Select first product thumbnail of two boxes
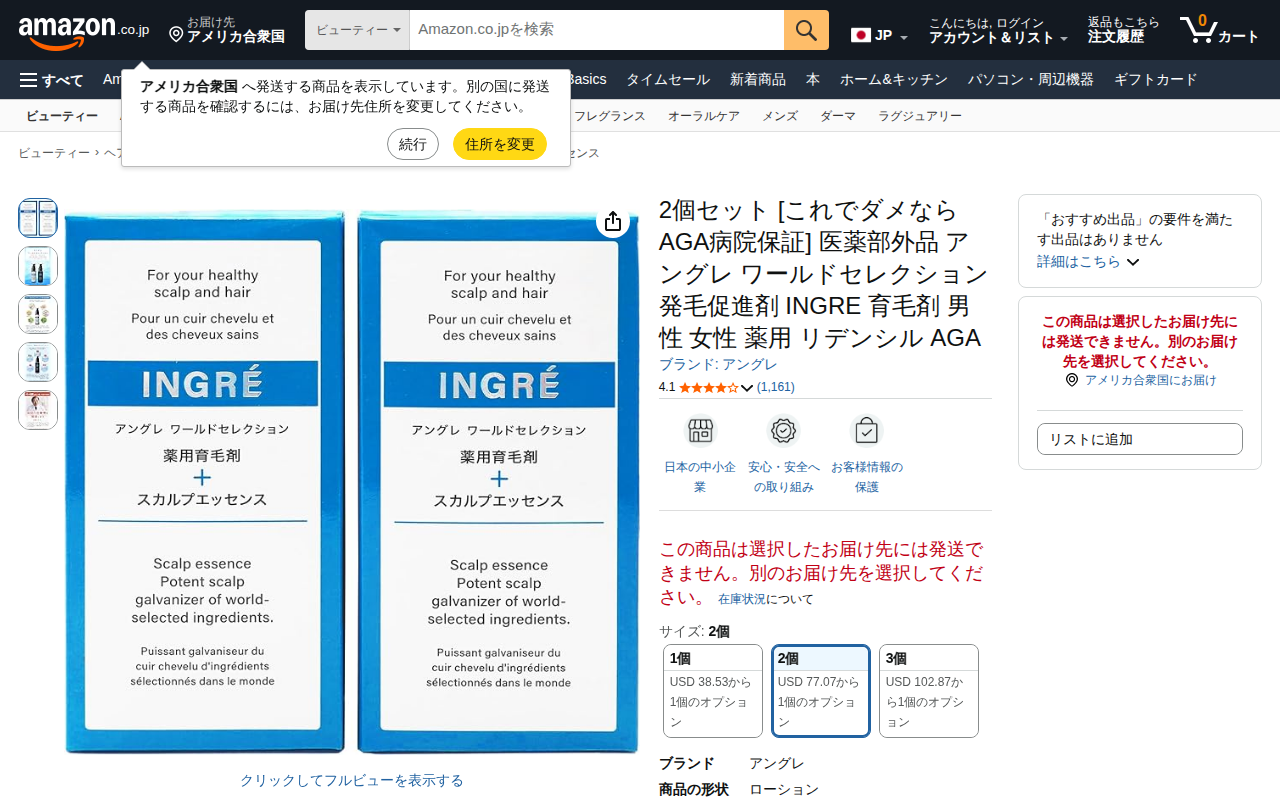The height and width of the screenshot is (800, 1280). point(38,218)
